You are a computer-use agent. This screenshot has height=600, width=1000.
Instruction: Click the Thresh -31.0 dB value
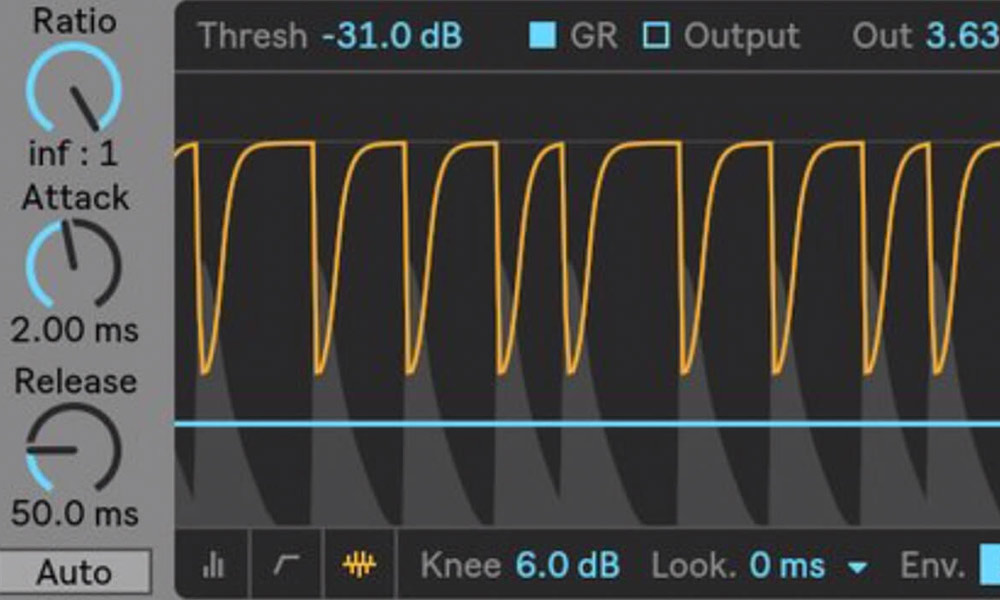tap(392, 36)
